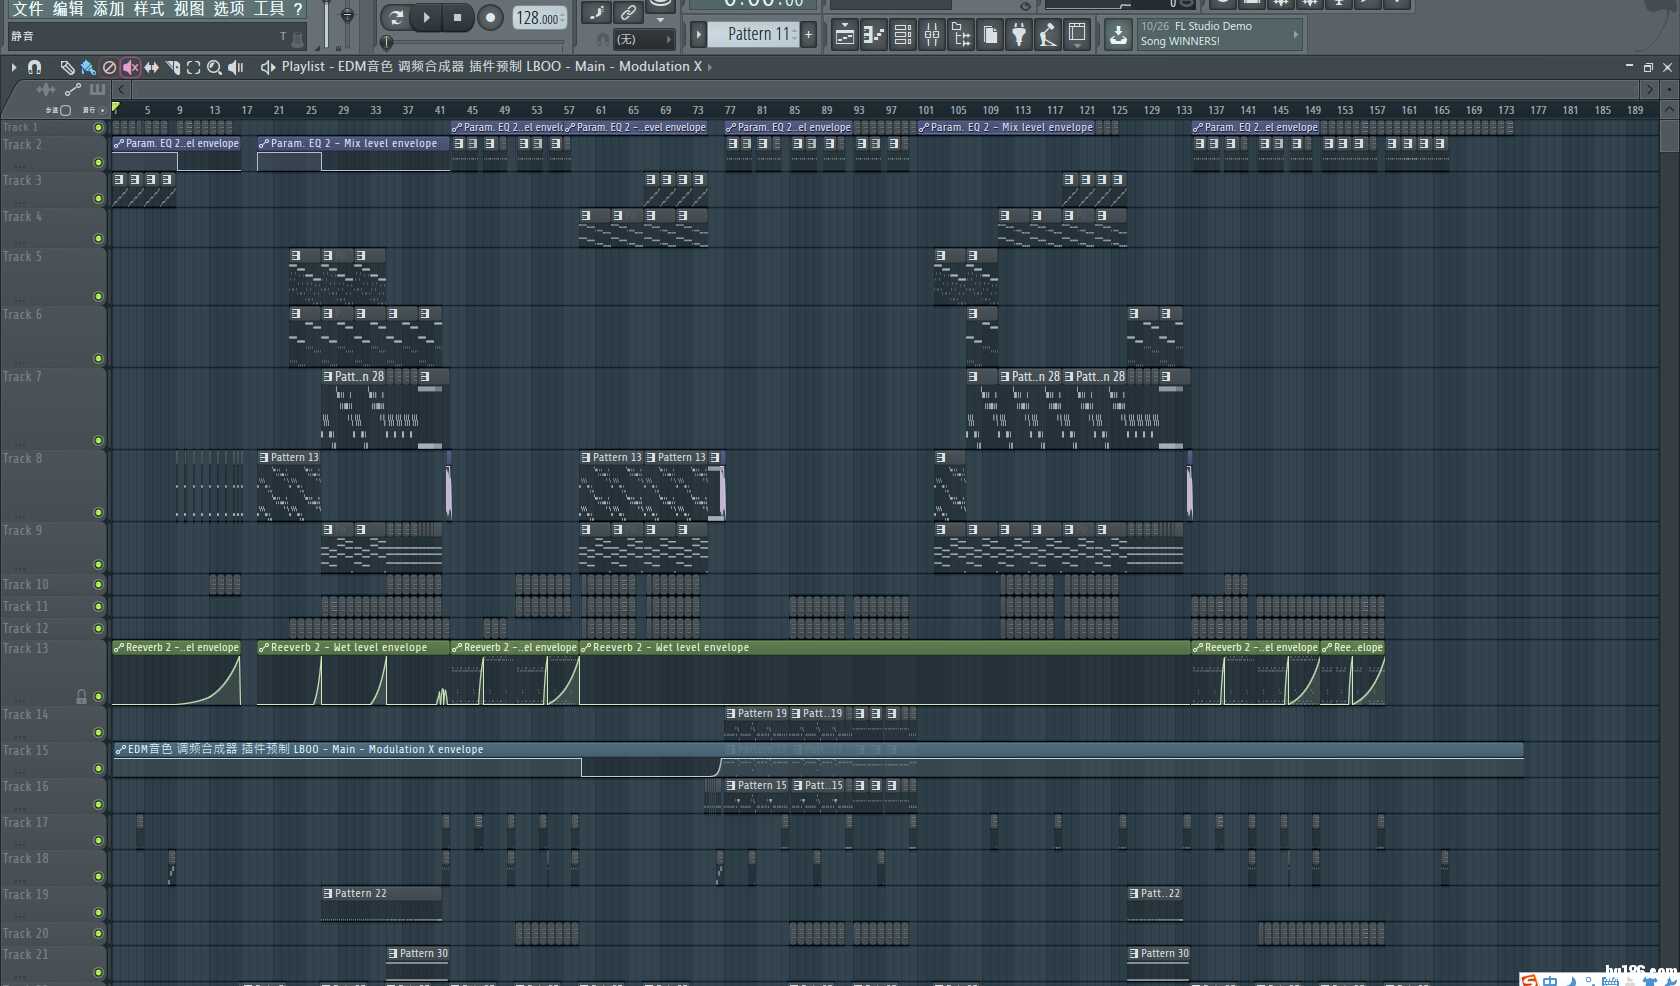1680x986 pixels.
Task: Show audio clips waveform picker
Action: pyautogui.click(x=46, y=89)
